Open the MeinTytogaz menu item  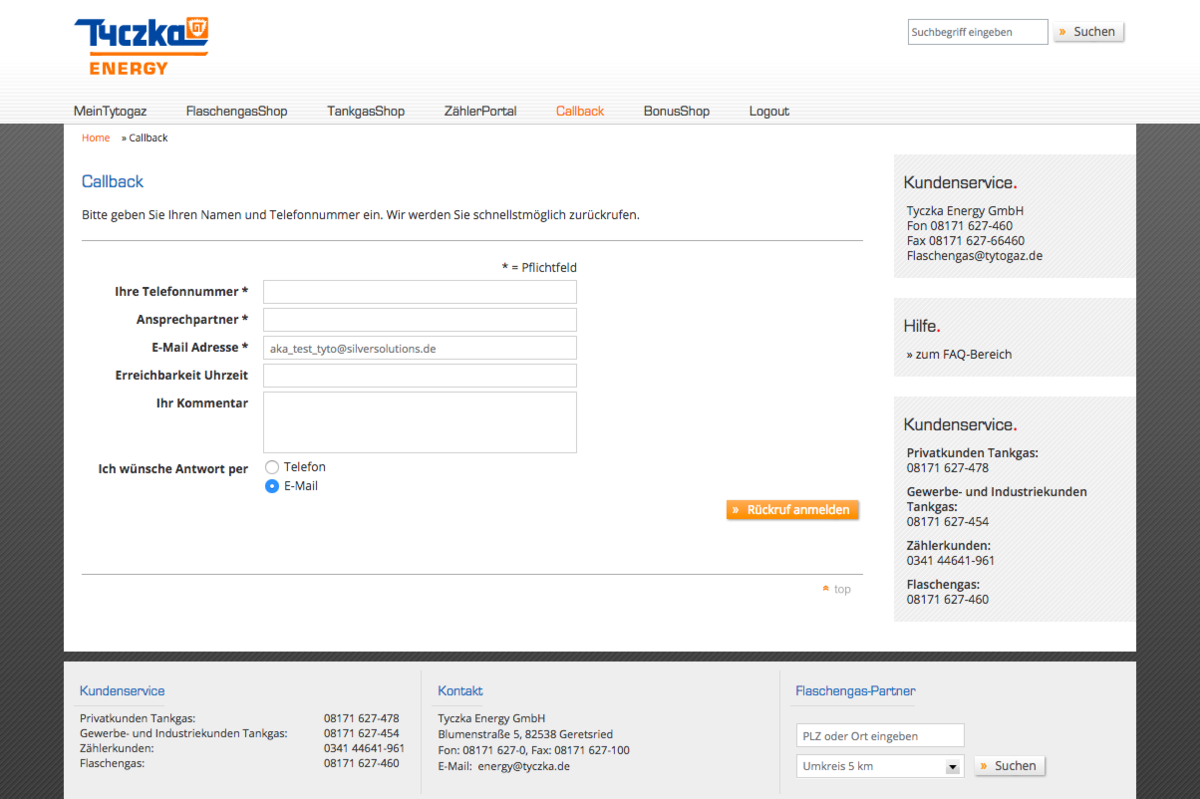coord(110,111)
